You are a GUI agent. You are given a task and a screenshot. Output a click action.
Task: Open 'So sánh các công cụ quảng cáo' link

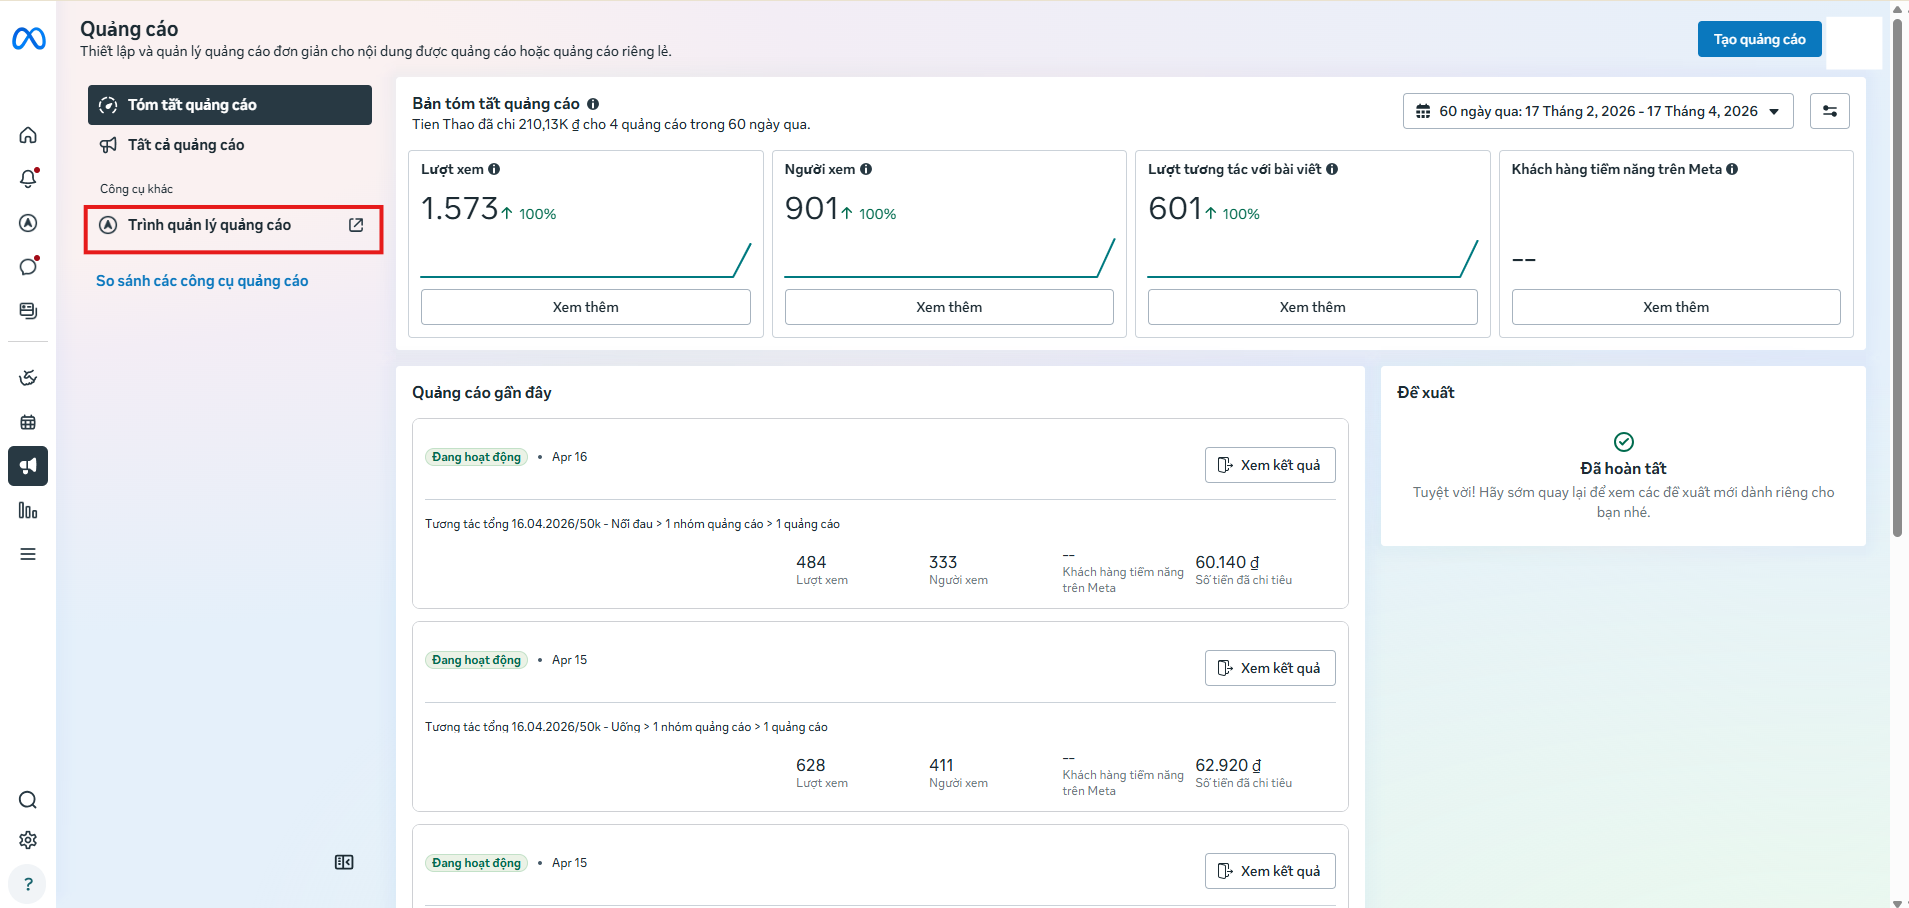click(201, 280)
